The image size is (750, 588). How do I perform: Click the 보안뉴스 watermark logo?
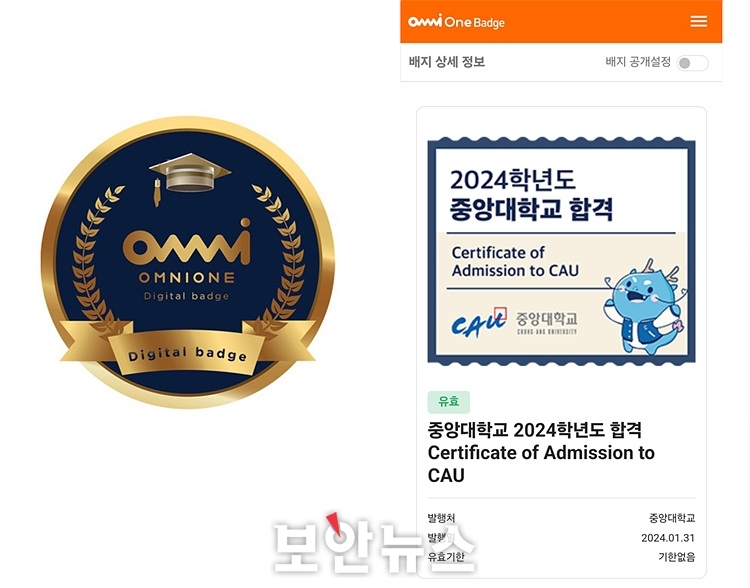pyautogui.click(x=374, y=544)
